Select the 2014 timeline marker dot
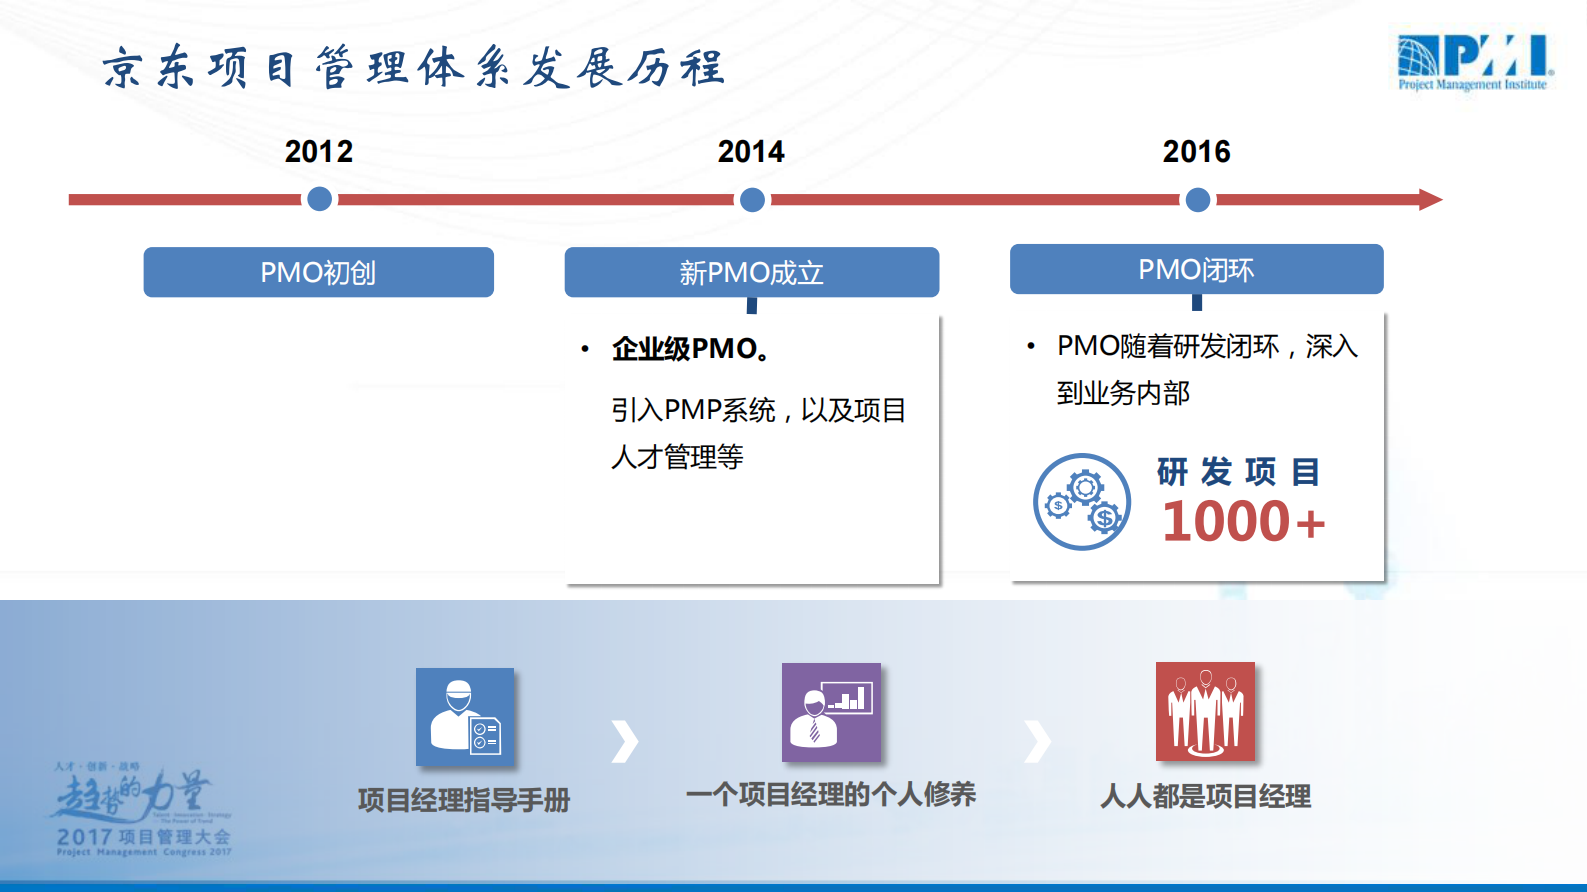Screen dimensions: 1587x892 (x=752, y=200)
